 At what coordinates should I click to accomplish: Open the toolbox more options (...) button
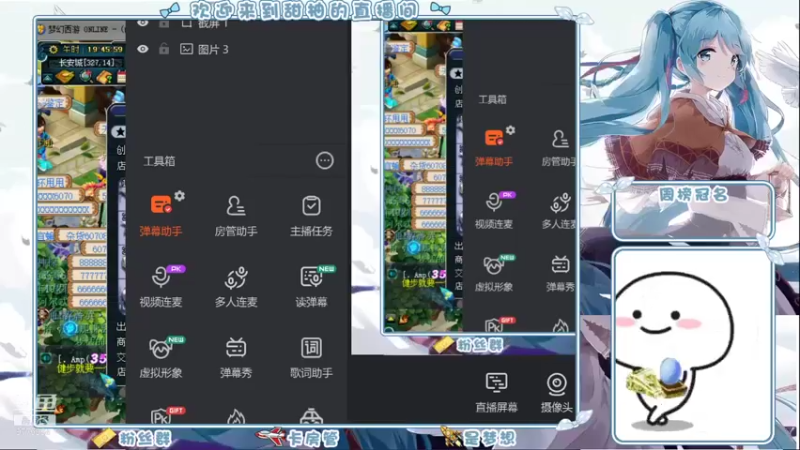click(324, 161)
